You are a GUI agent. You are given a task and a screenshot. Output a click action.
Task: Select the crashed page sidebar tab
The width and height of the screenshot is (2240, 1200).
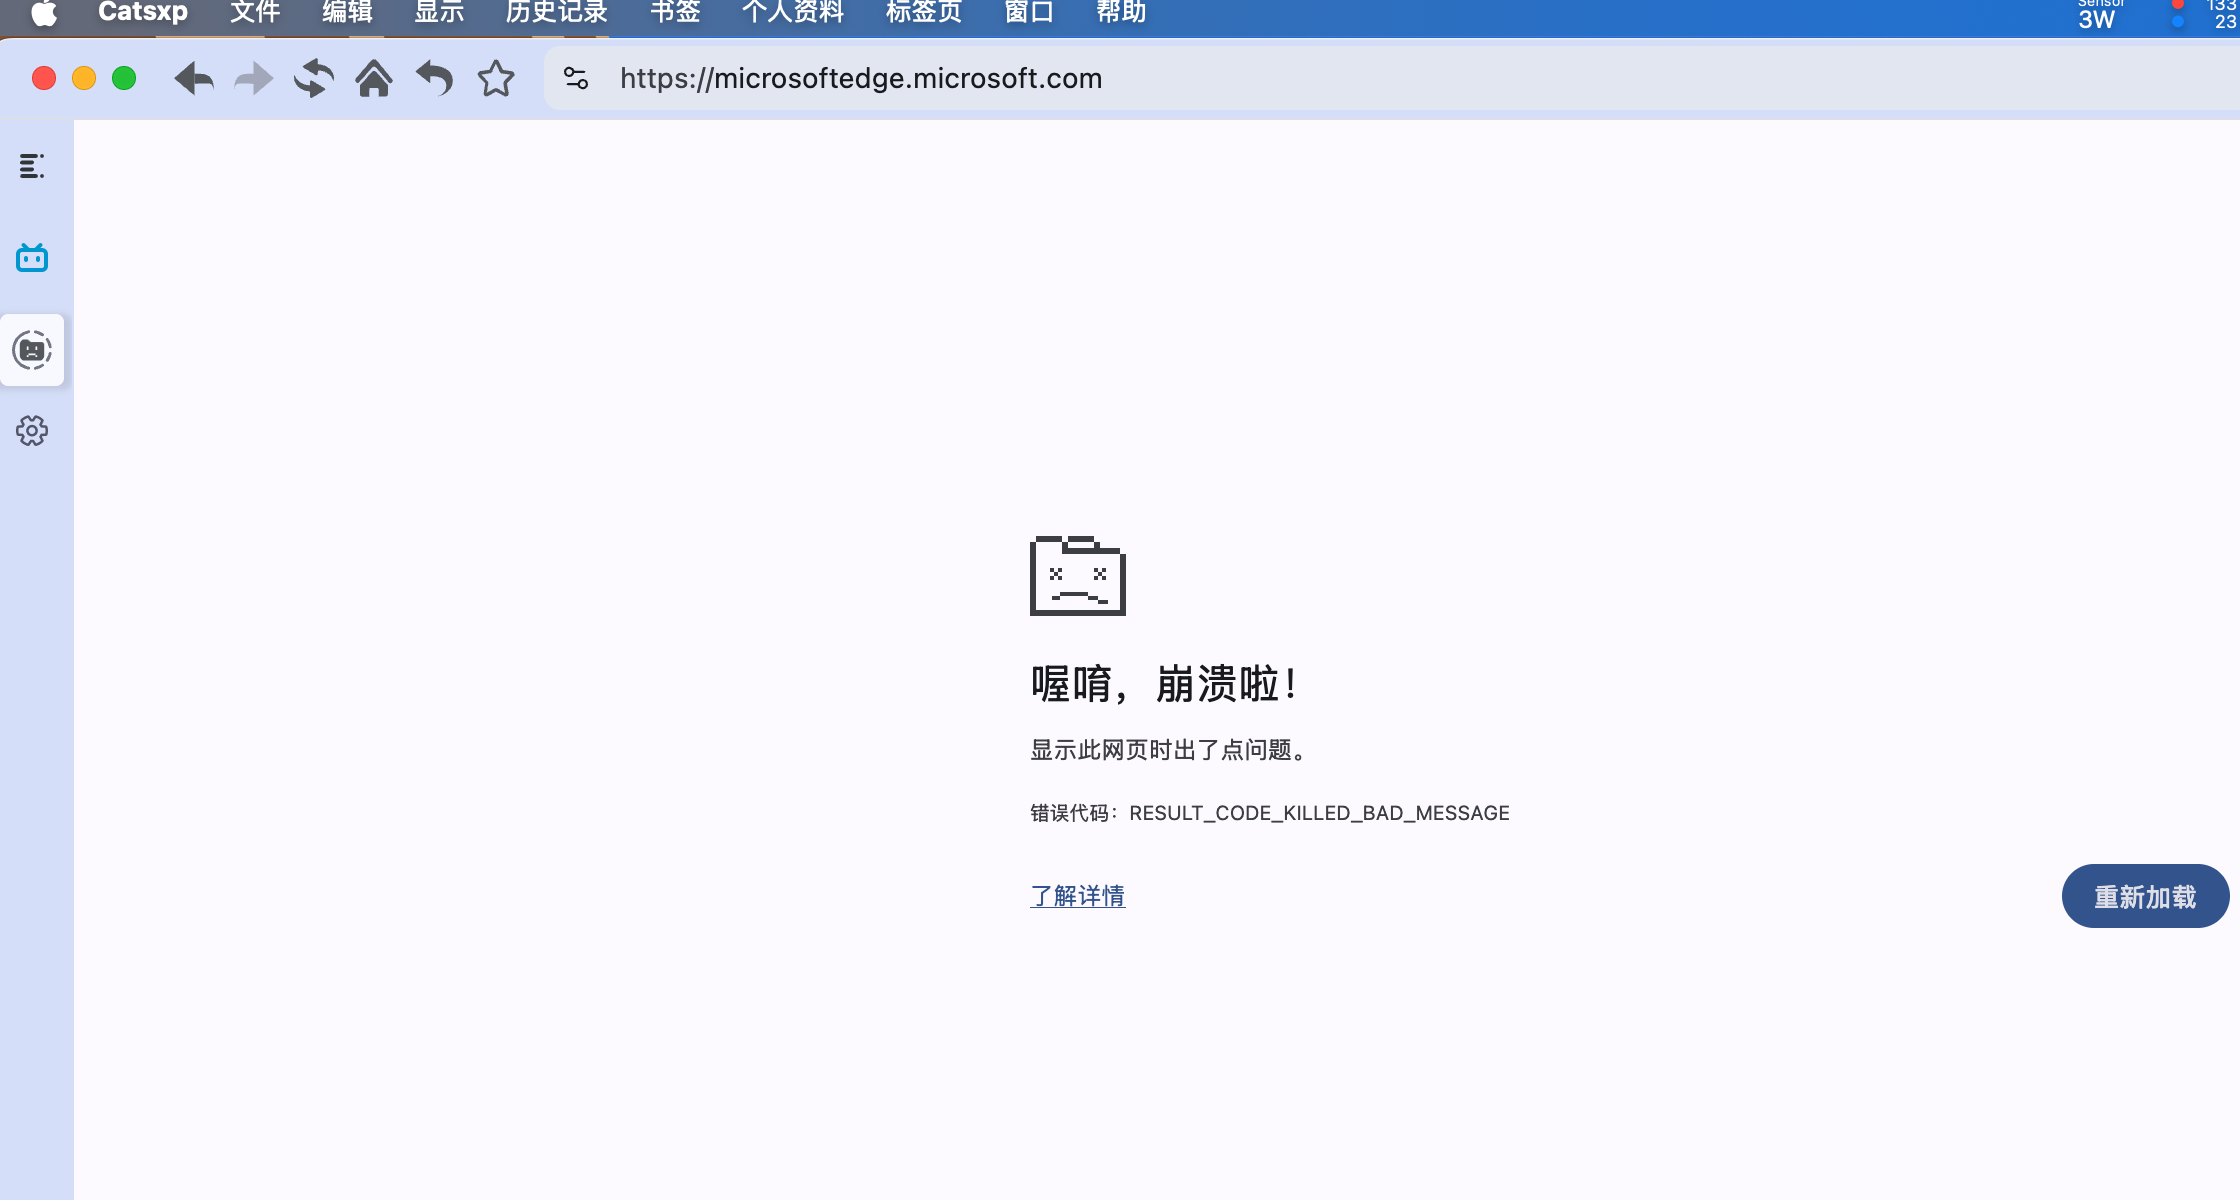(x=32, y=350)
